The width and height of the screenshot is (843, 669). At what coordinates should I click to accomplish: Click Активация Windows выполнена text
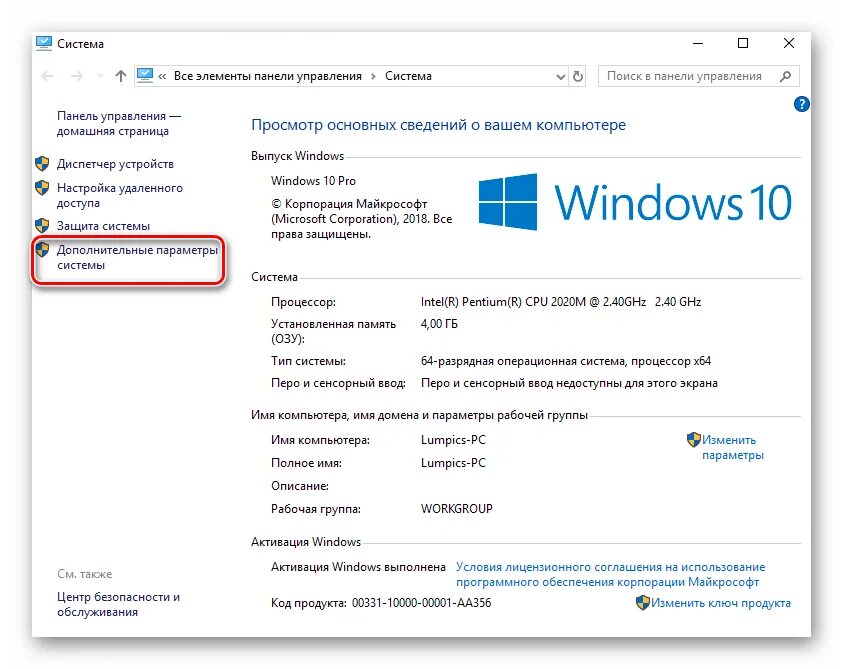pos(358,567)
